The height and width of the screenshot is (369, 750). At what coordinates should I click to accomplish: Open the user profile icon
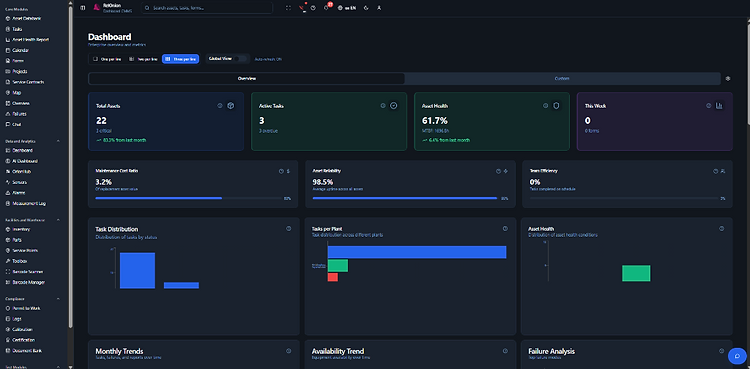click(x=379, y=8)
